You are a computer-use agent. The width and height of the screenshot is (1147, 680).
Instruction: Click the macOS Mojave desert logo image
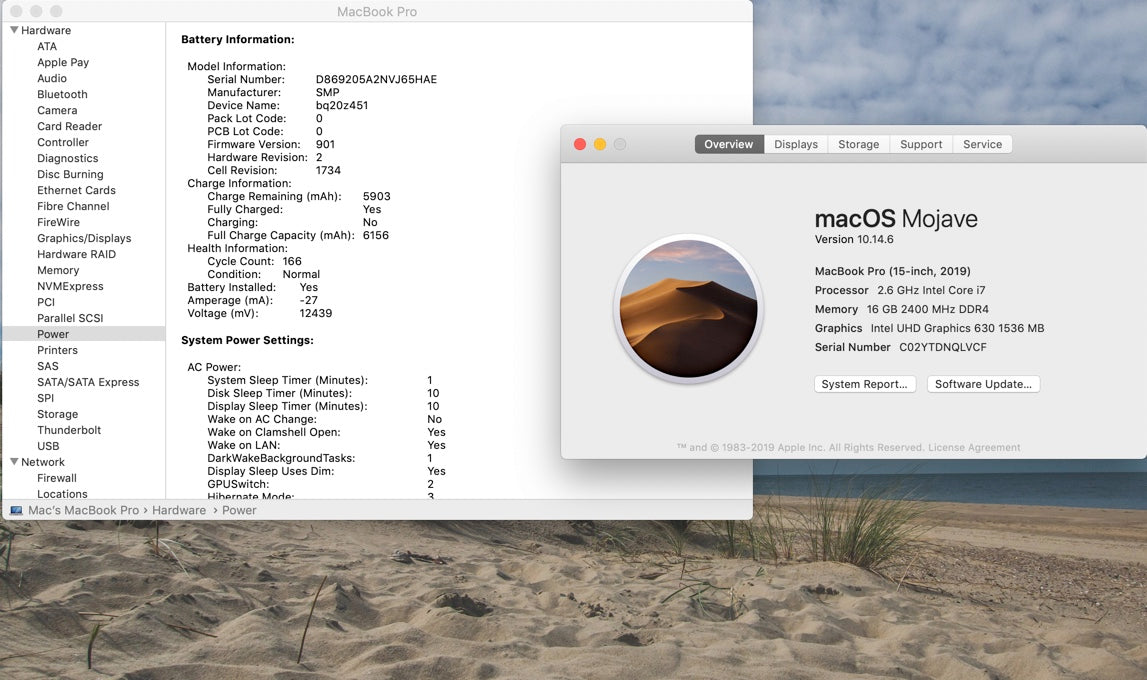coord(688,309)
